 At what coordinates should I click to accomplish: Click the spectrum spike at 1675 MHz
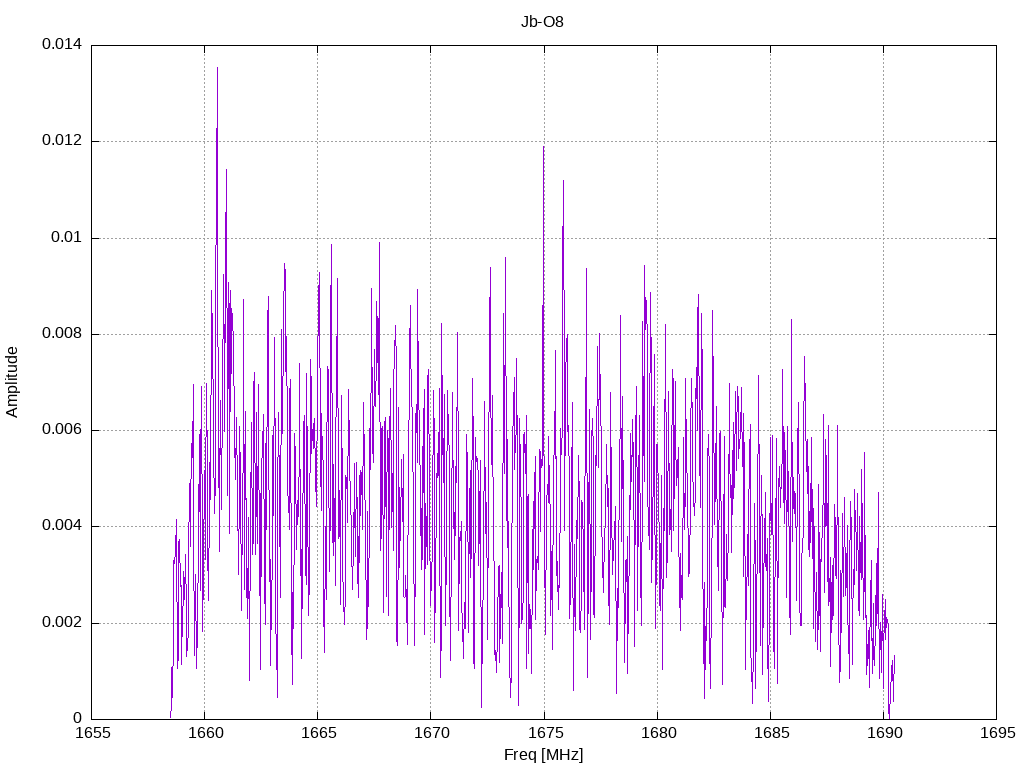[x=543, y=147]
